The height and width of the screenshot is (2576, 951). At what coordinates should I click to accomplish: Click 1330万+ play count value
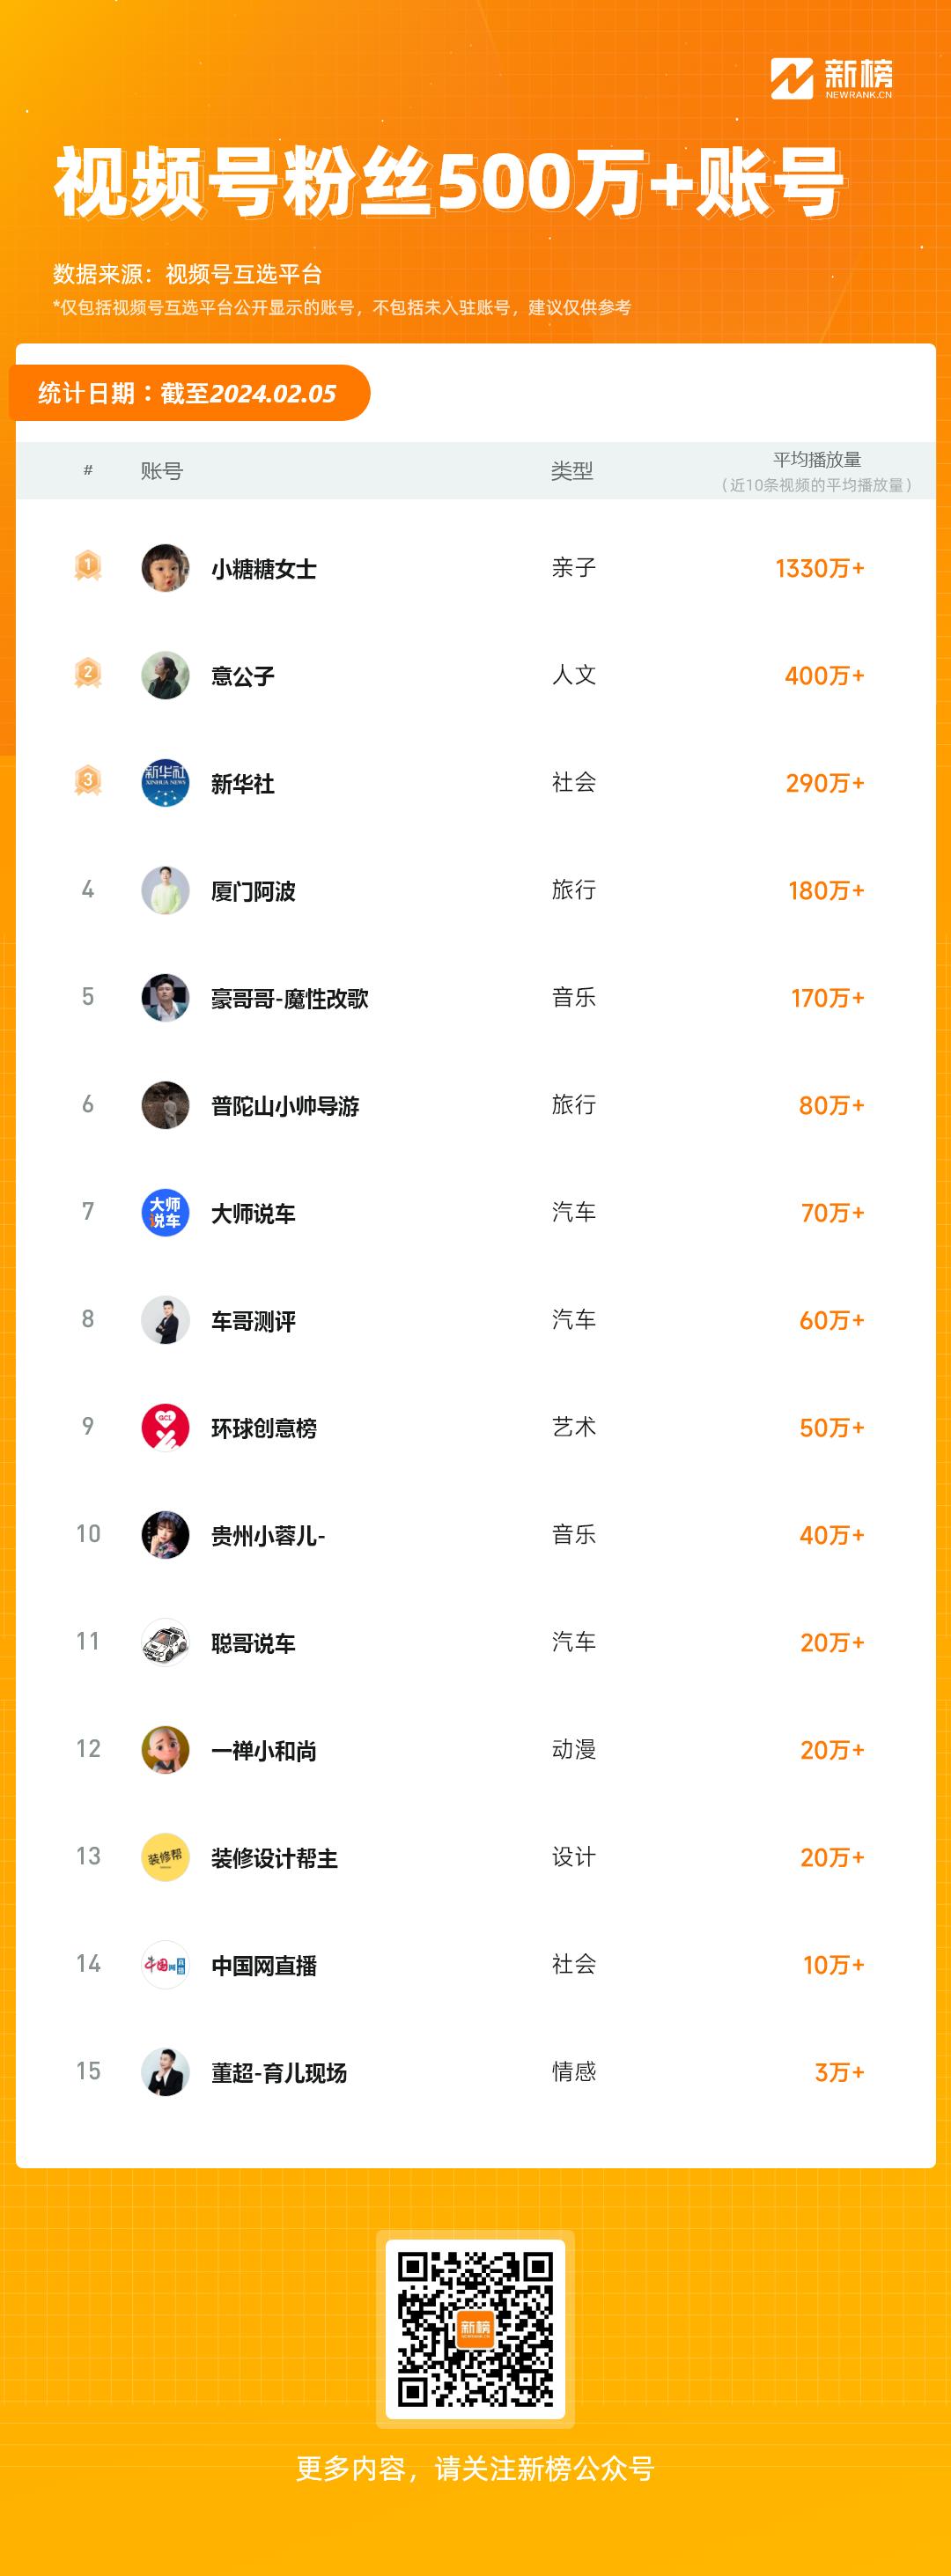[819, 568]
